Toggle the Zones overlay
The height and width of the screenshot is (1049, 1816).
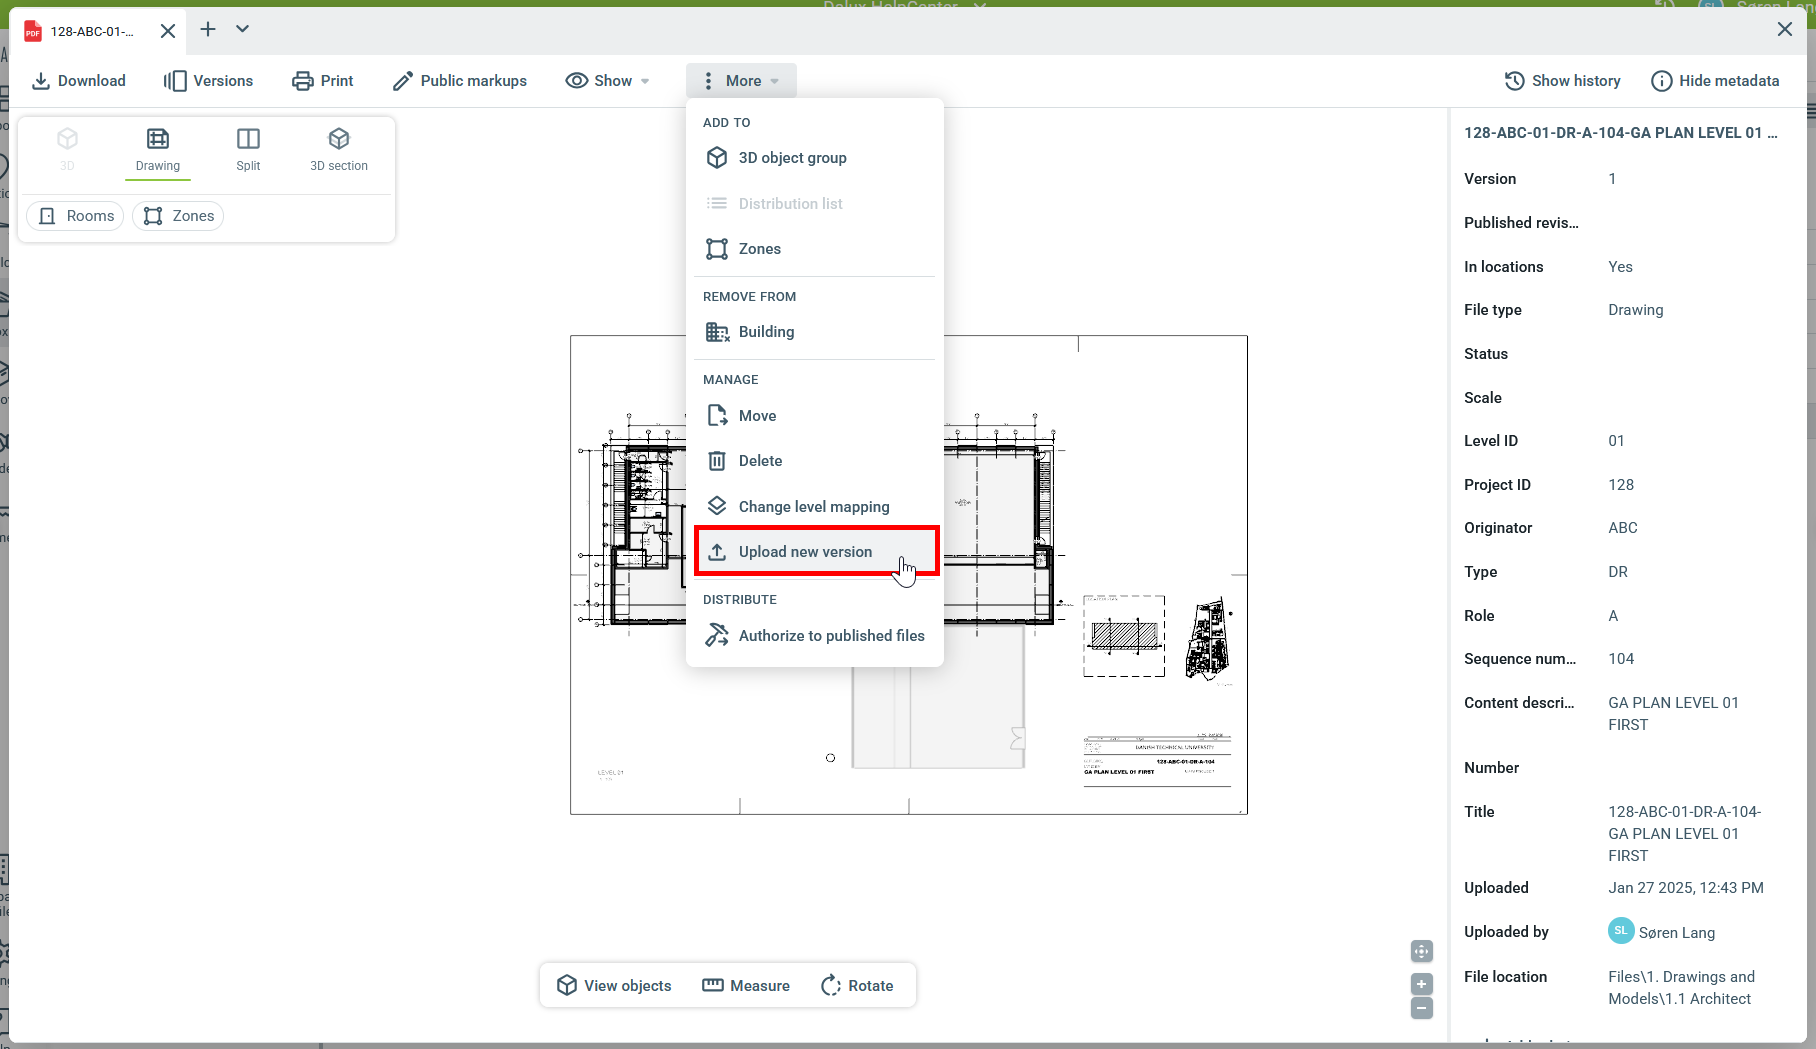[179, 216]
